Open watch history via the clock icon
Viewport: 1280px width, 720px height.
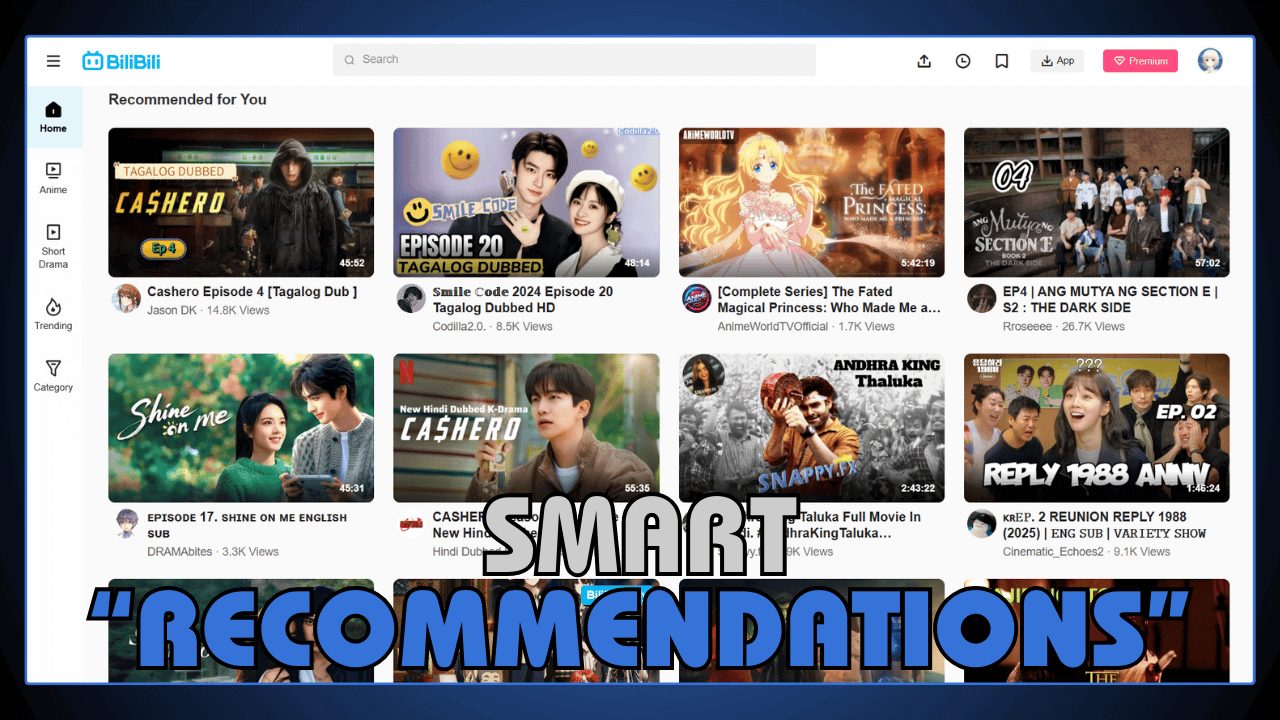tap(962, 61)
